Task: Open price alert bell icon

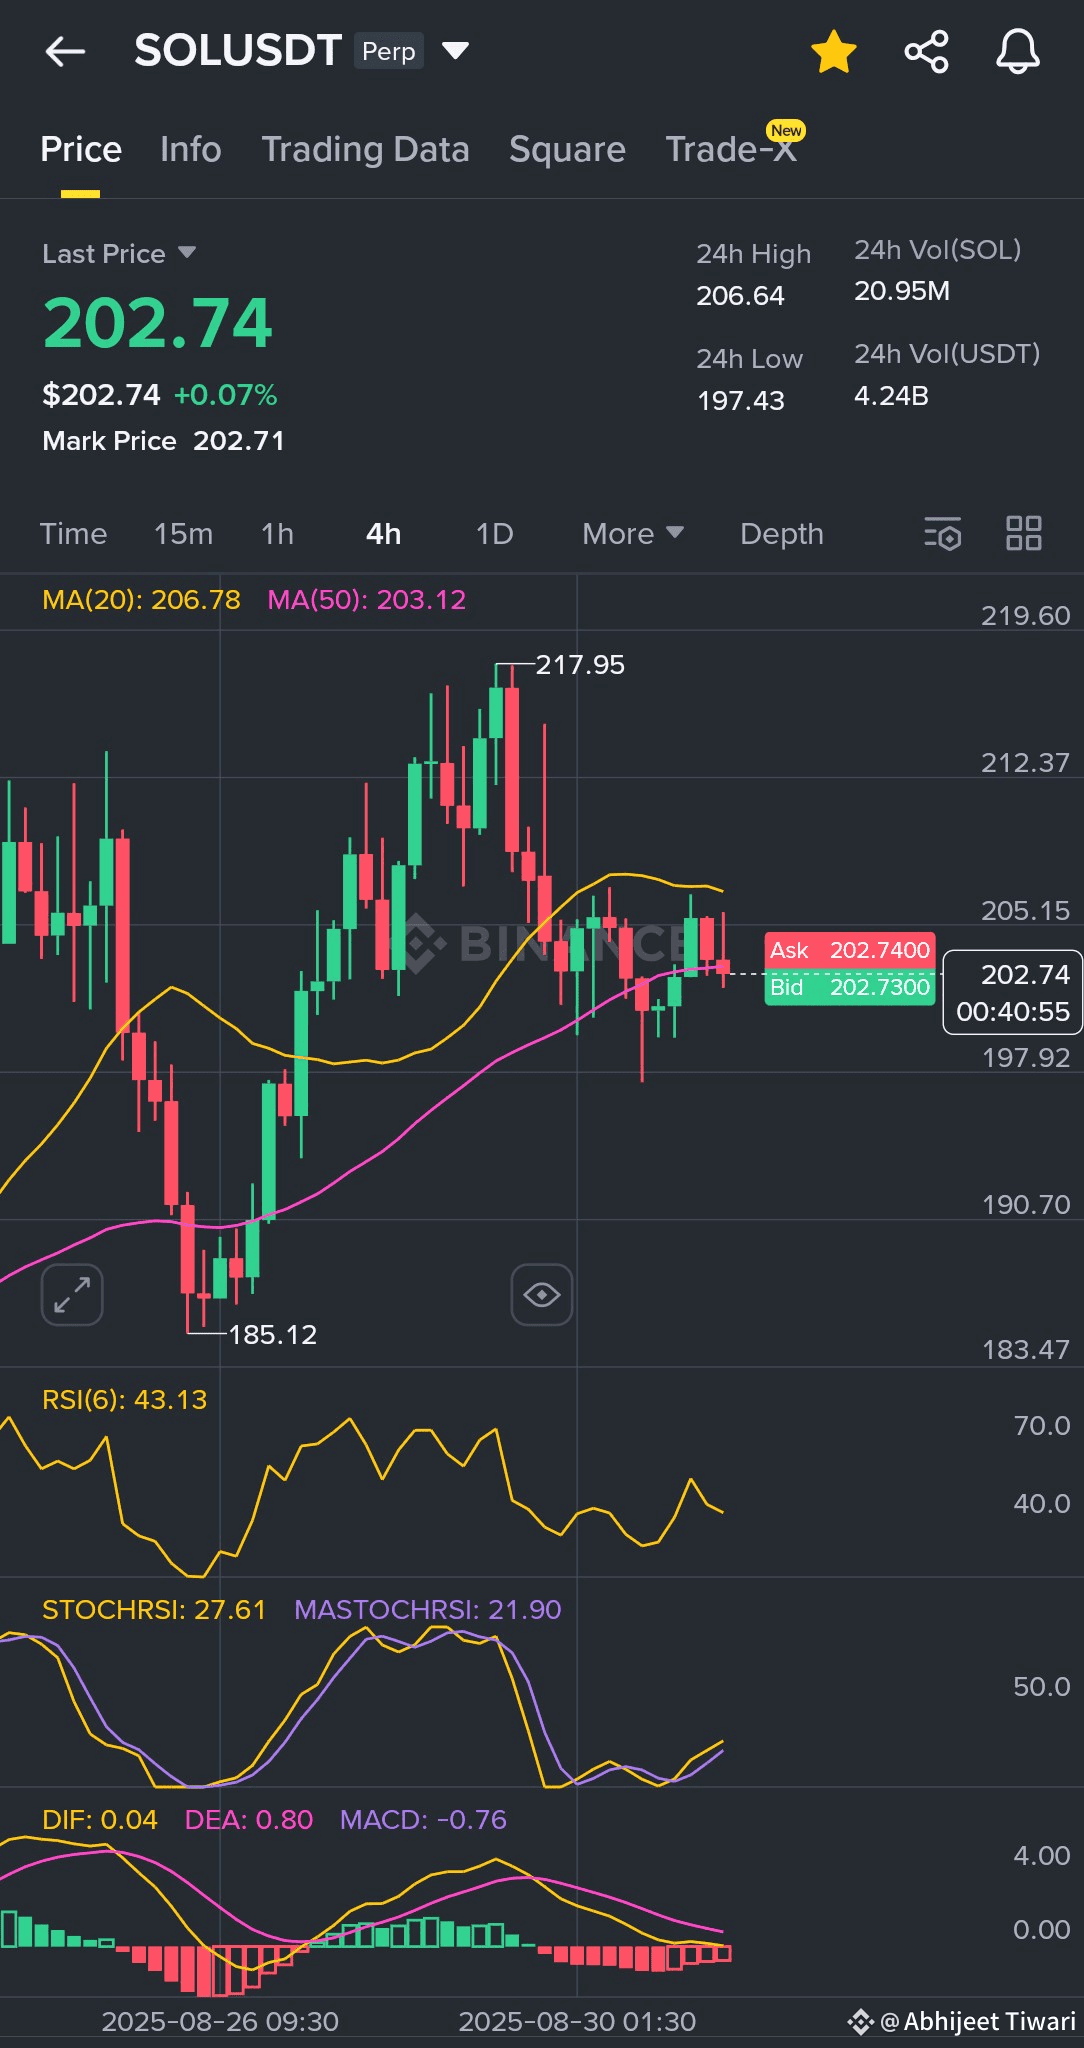Action: coord(1017,51)
